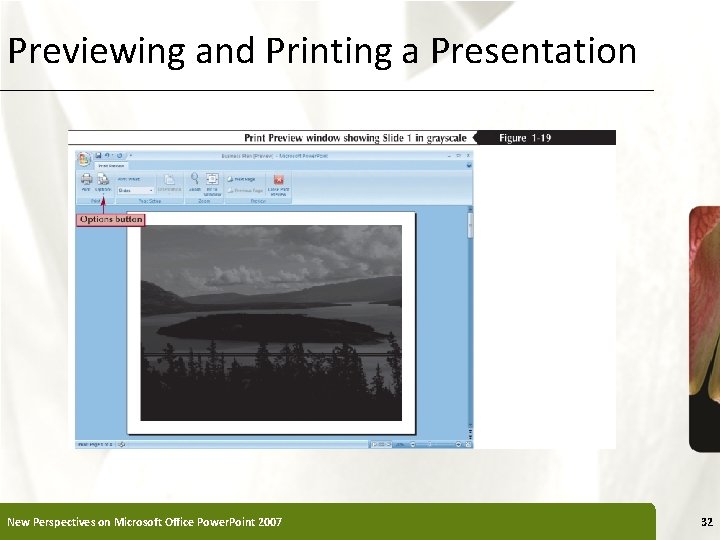Open the Print What dropdown showing Slides

click(135, 190)
